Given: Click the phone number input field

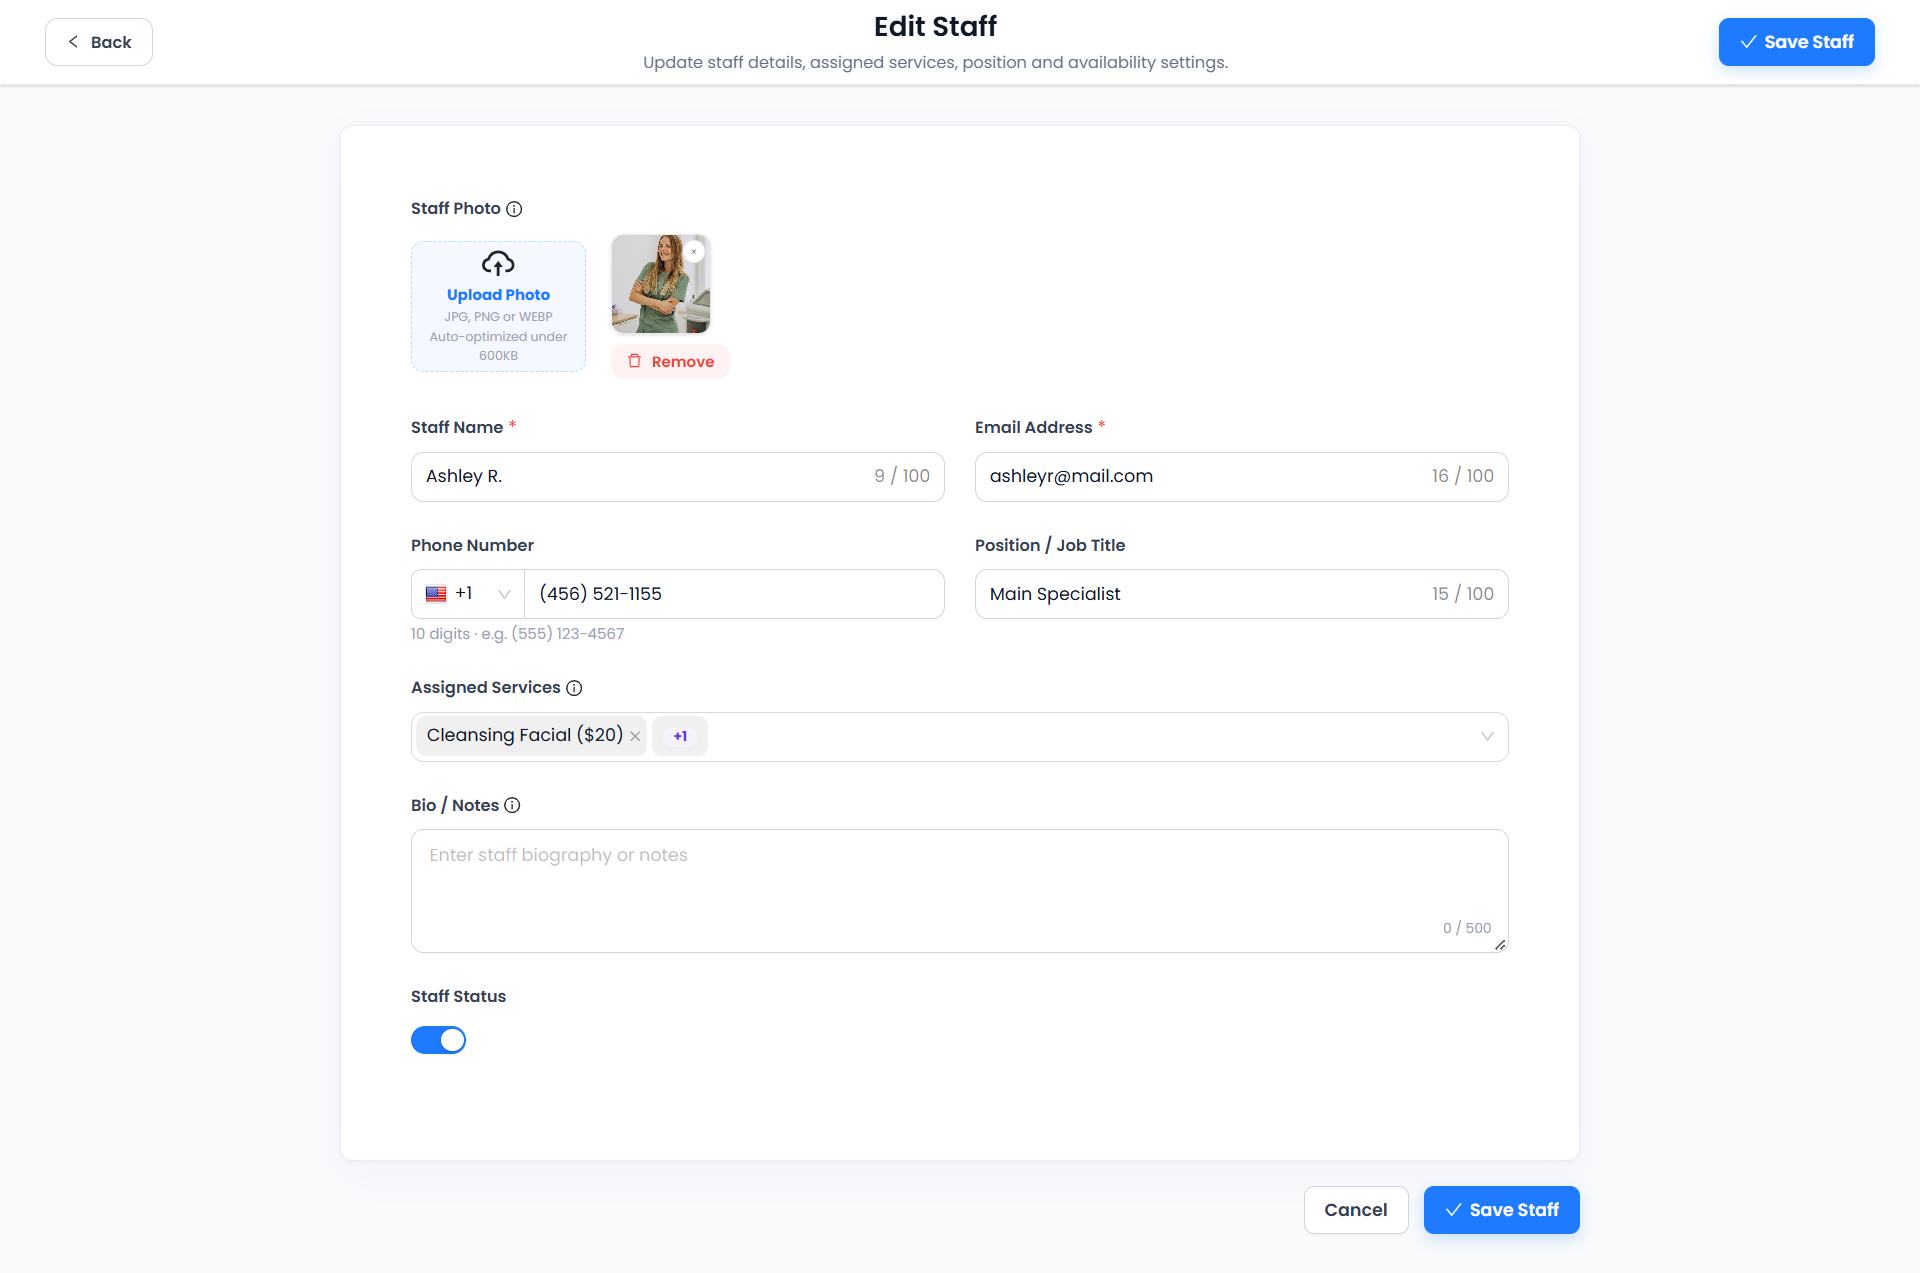Looking at the screenshot, I should click(x=734, y=594).
